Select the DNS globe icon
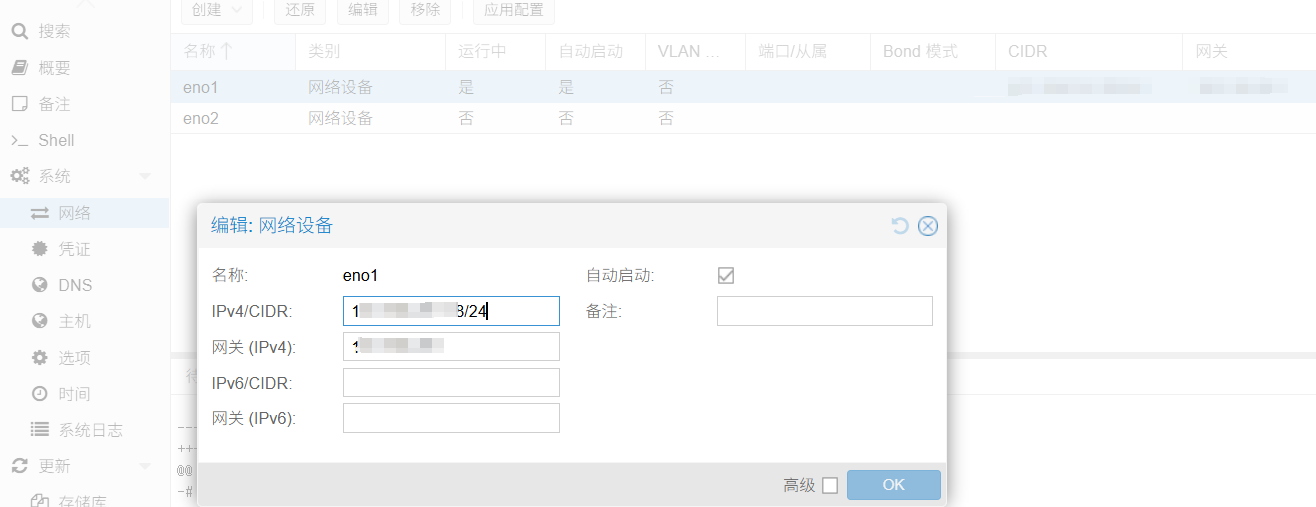This screenshot has width=1316, height=507. pyautogui.click(x=40, y=285)
